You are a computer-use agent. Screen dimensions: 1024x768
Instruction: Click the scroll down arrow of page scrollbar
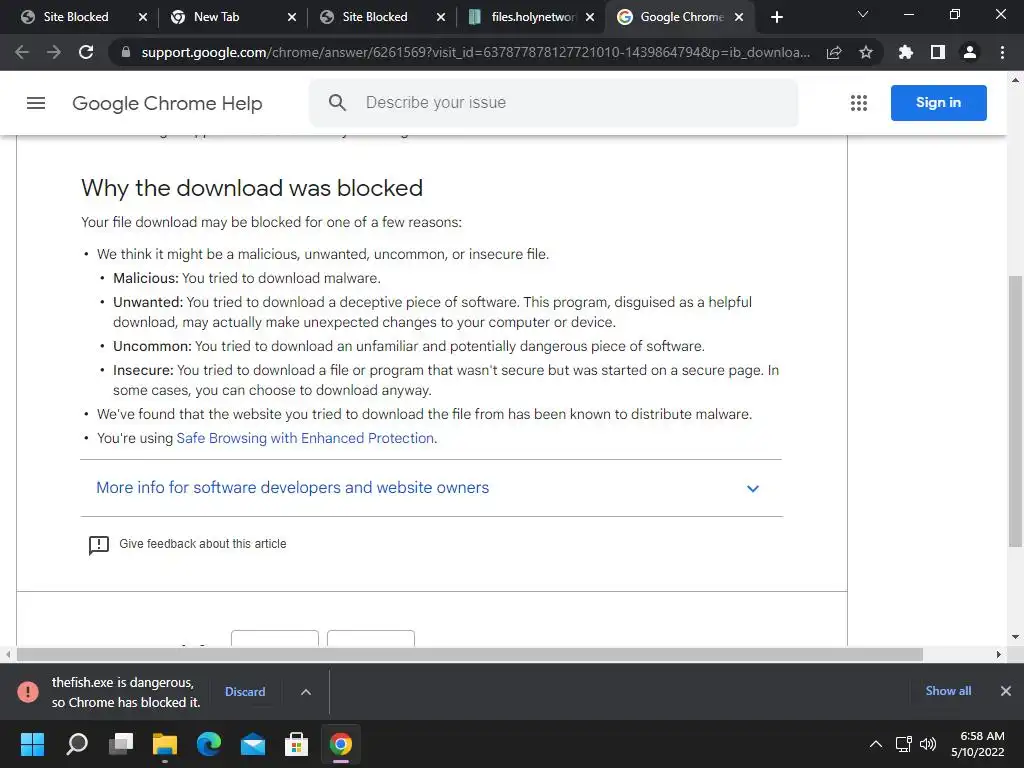[1015, 637]
